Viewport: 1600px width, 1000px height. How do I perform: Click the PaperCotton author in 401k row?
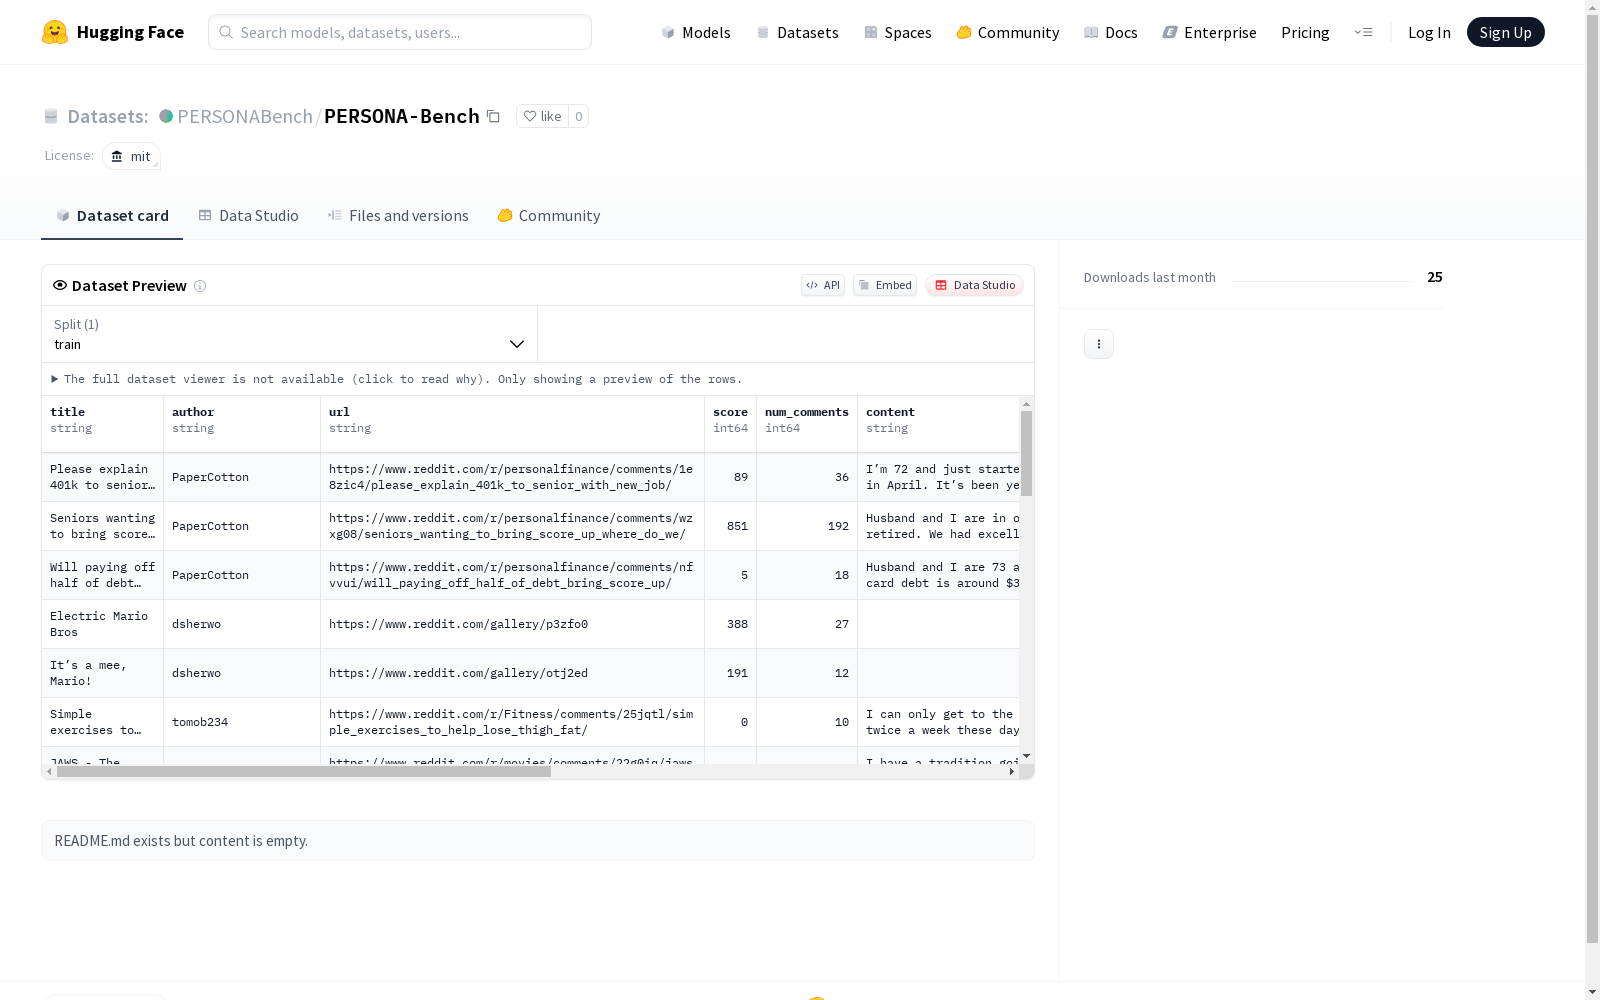tap(242, 477)
